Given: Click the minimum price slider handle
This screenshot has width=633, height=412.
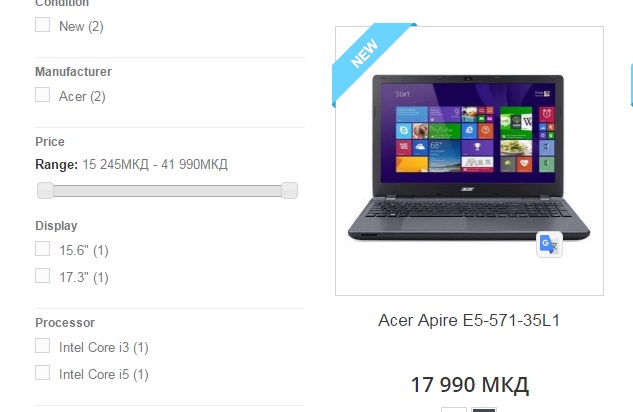Looking at the screenshot, I should point(45,190).
